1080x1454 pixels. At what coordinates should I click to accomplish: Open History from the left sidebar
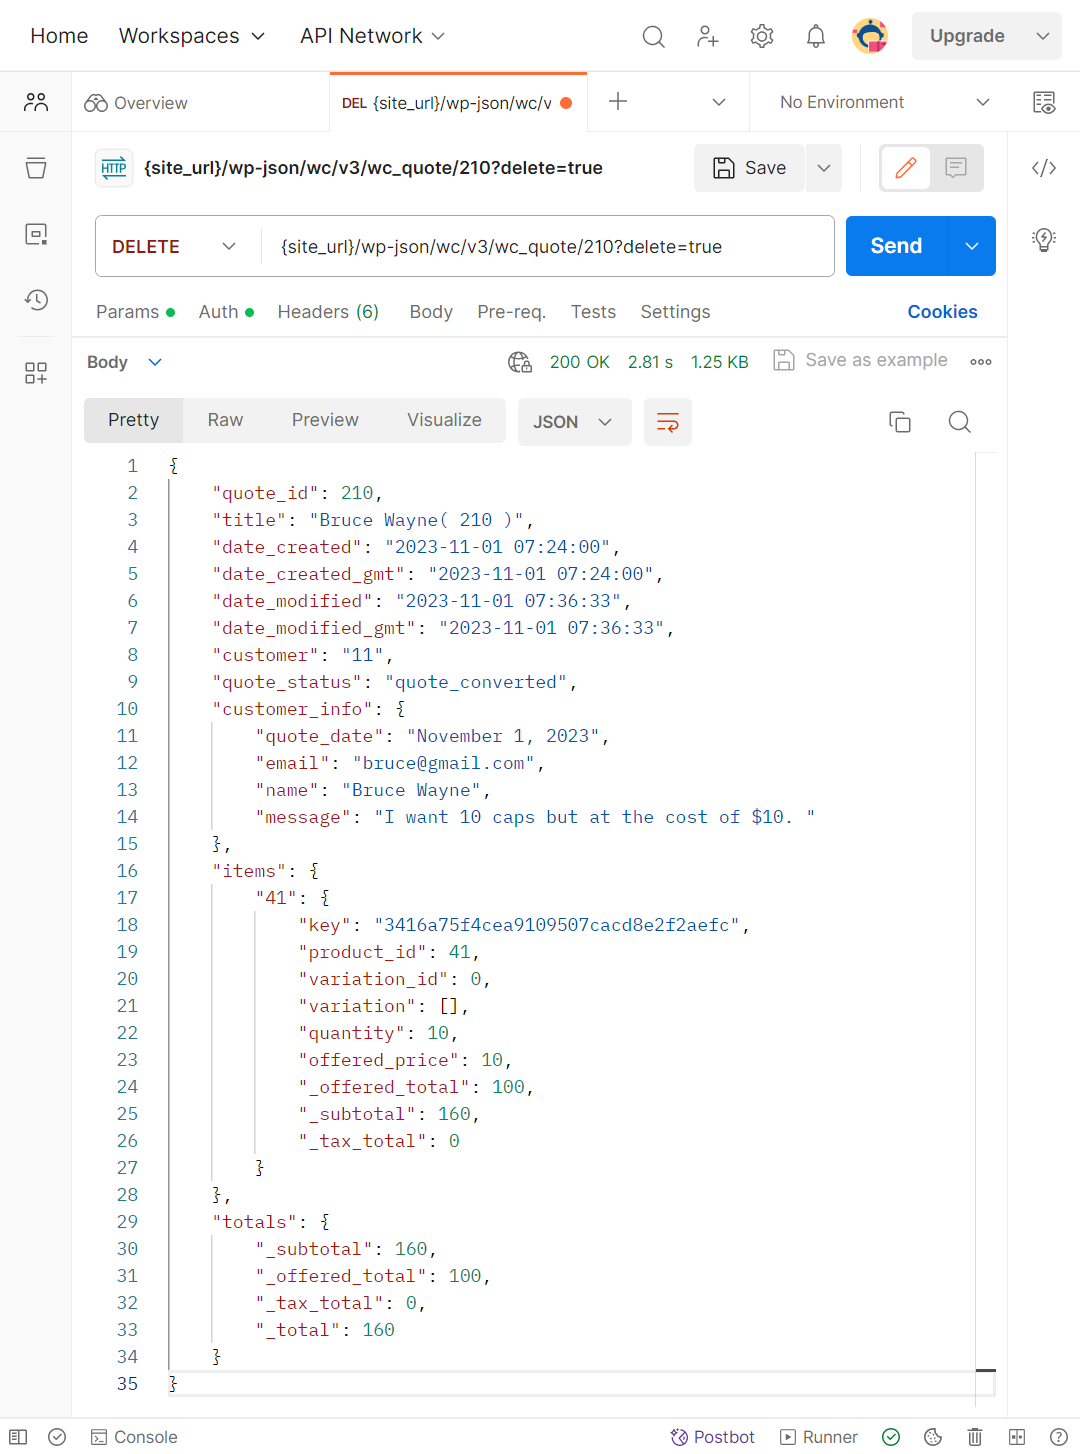(x=36, y=300)
